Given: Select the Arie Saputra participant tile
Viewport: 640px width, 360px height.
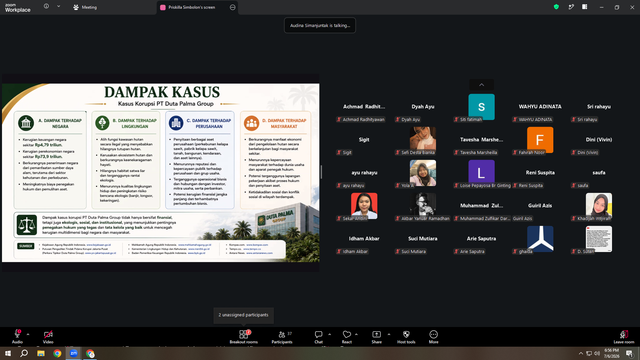Looking at the screenshot, I should [481, 239].
